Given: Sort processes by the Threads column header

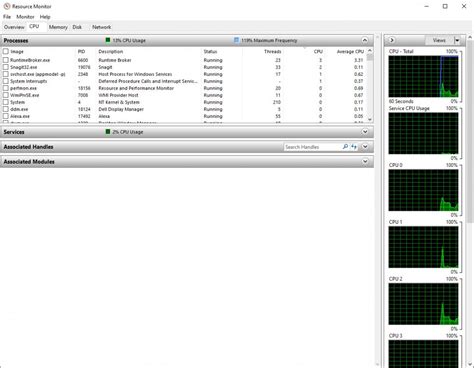Looking at the screenshot, I should point(272,51).
